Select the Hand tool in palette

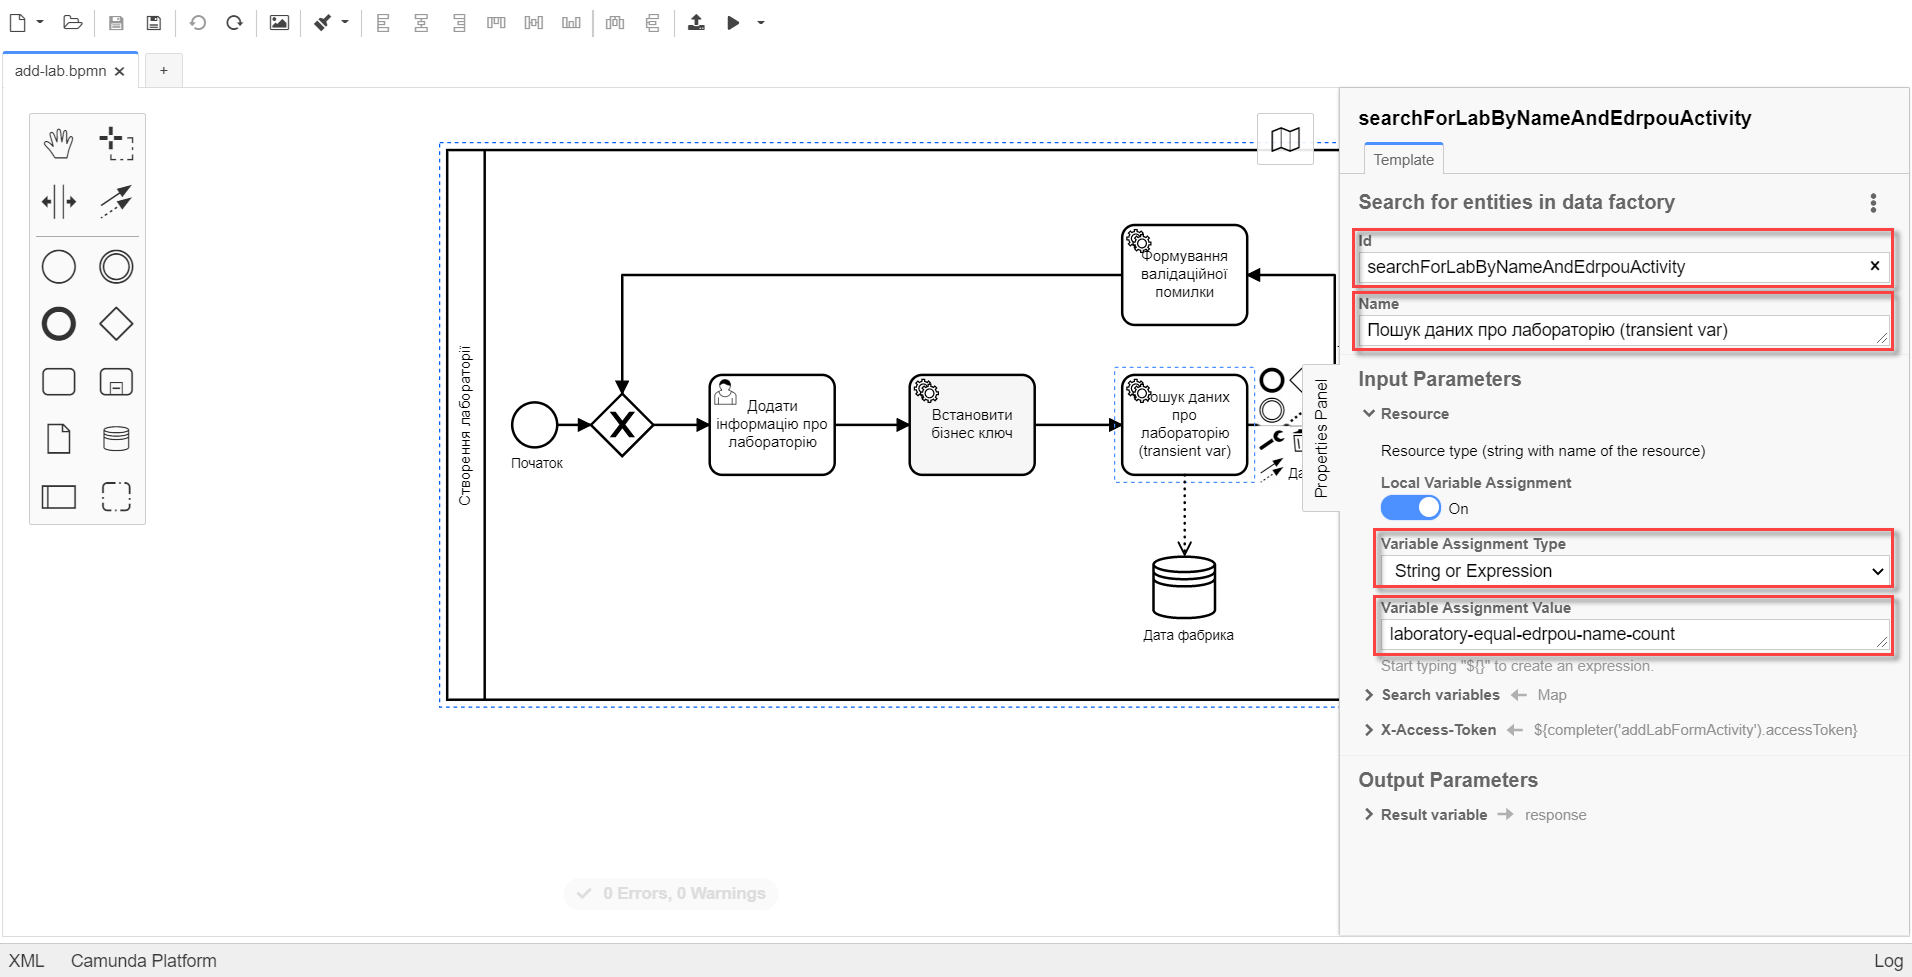pyautogui.click(x=59, y=144)
